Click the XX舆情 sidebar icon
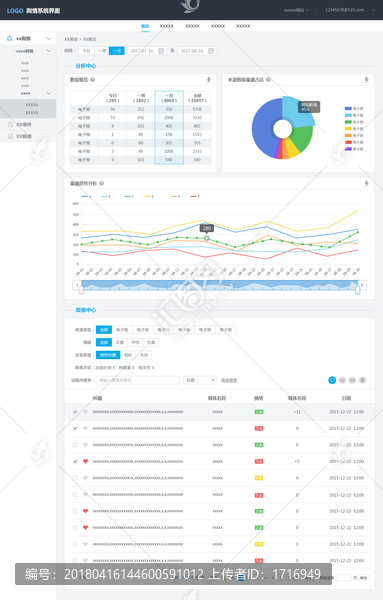The width and height of the screenshot is (383, 600). click(10, 39)
